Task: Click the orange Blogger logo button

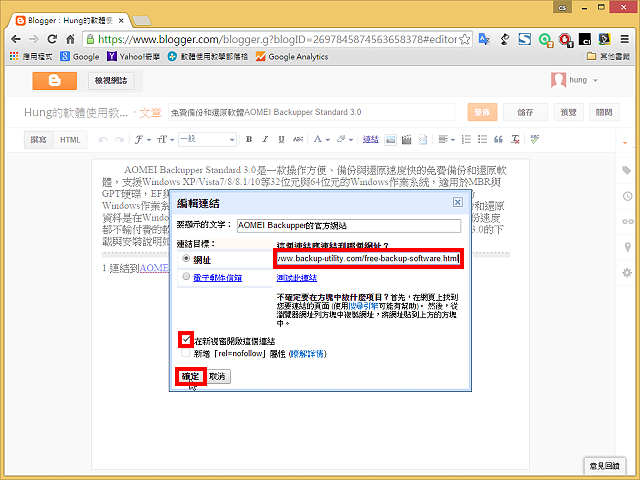Action: click(x=54, y=81)
